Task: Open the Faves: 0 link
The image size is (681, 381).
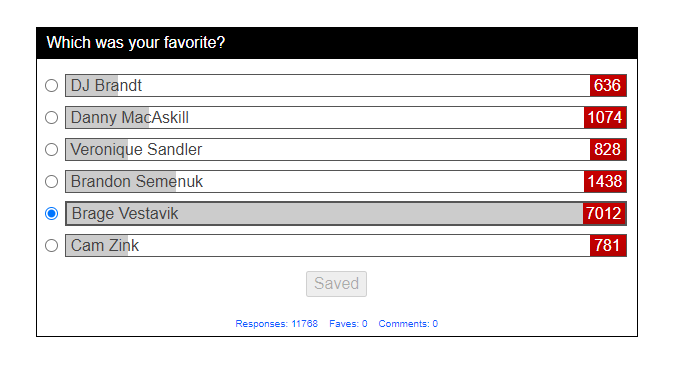Action: (348, 324)
